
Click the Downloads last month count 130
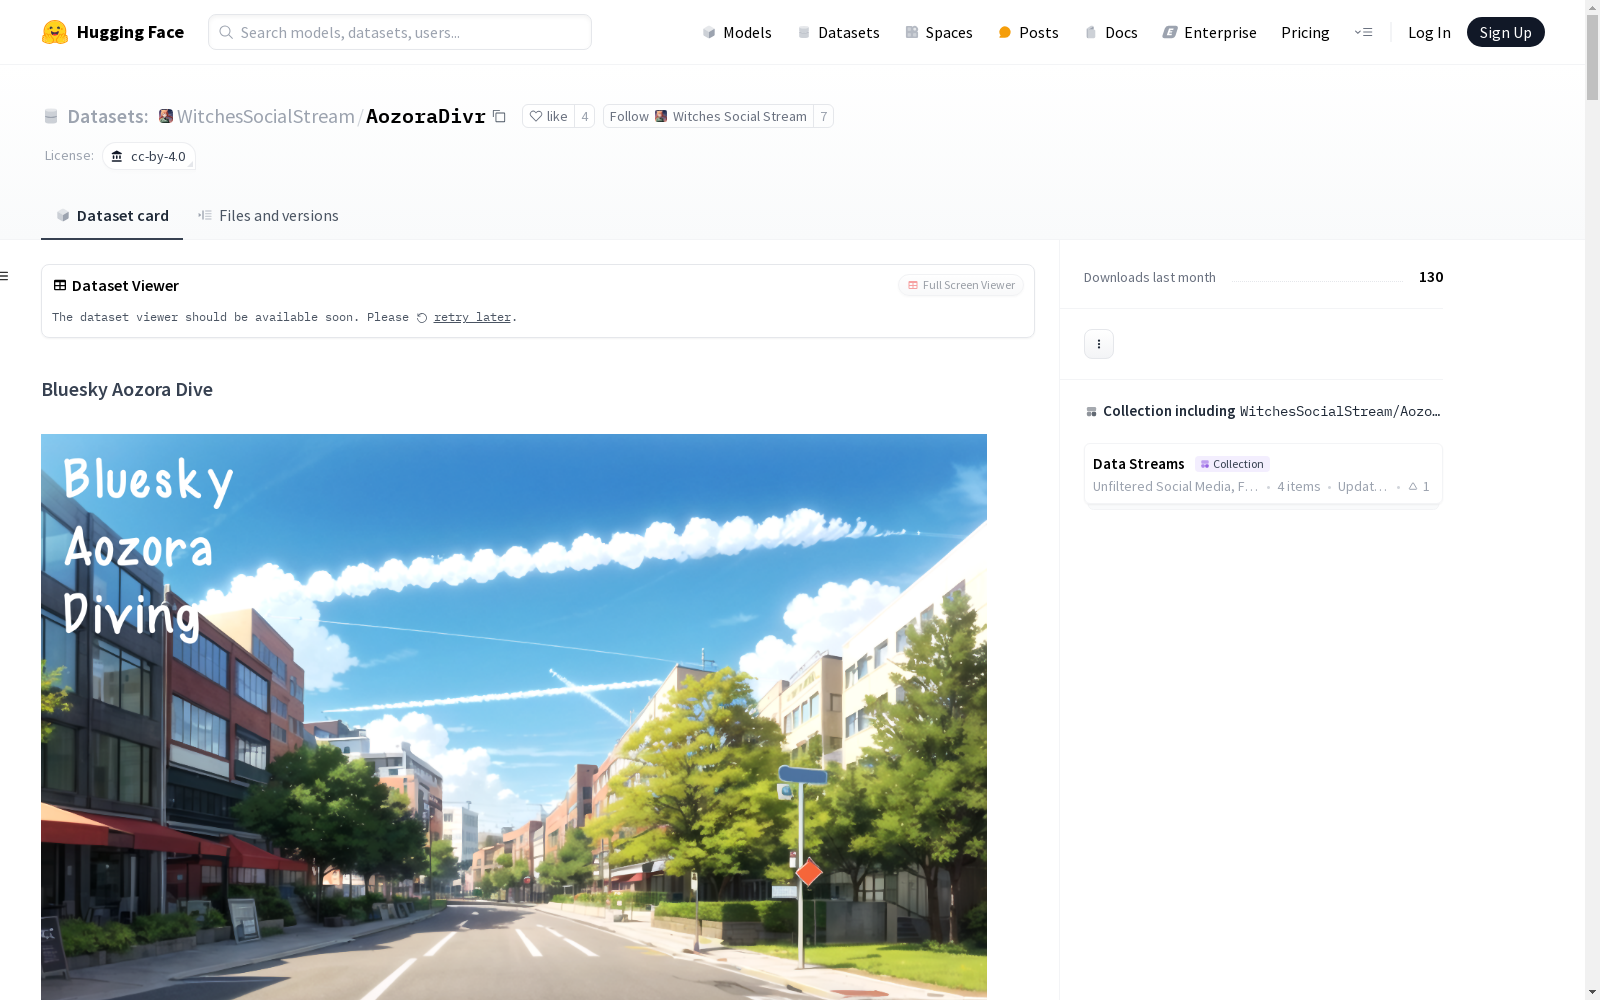coord(1431,277)
